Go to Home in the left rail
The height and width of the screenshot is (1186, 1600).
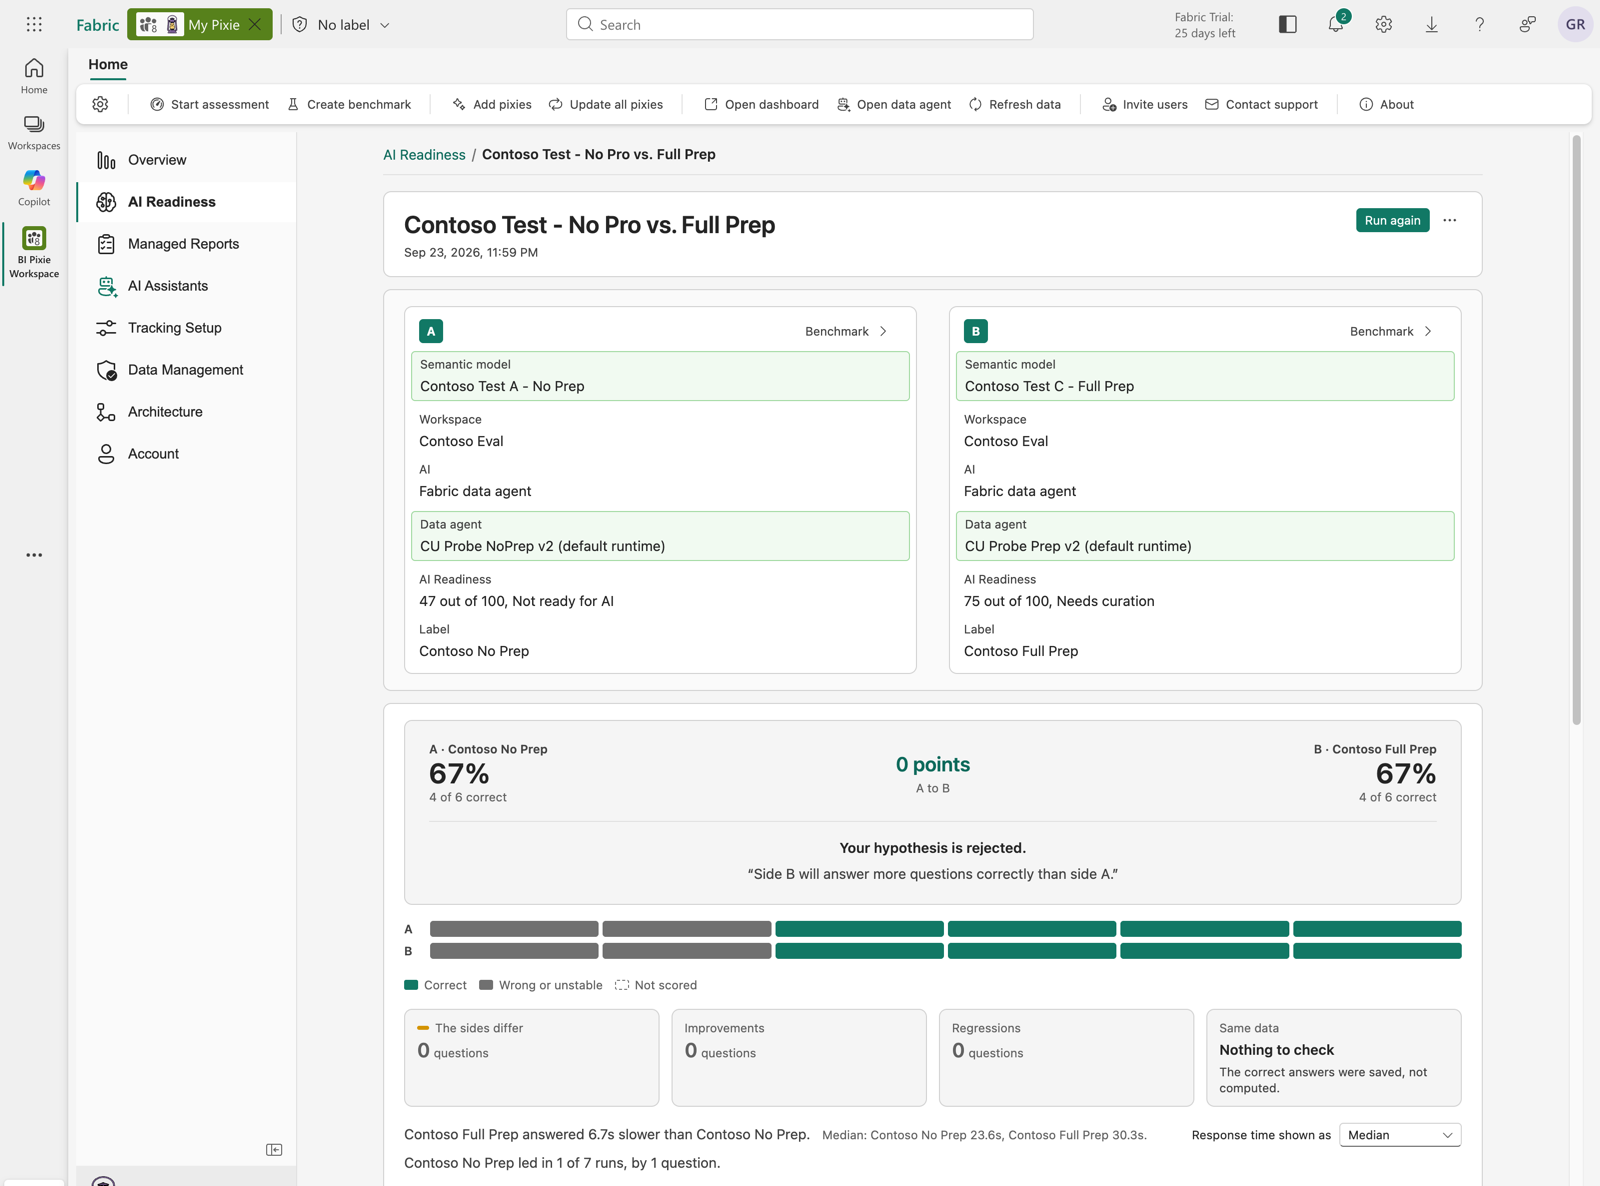click(34, 76)
